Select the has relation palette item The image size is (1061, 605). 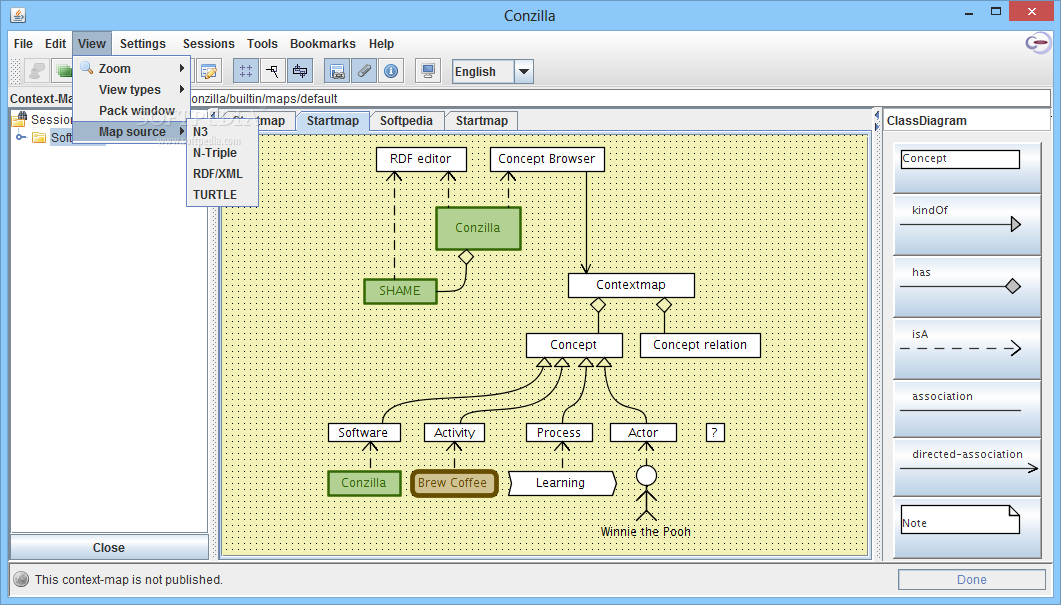[x=967, y=287]
